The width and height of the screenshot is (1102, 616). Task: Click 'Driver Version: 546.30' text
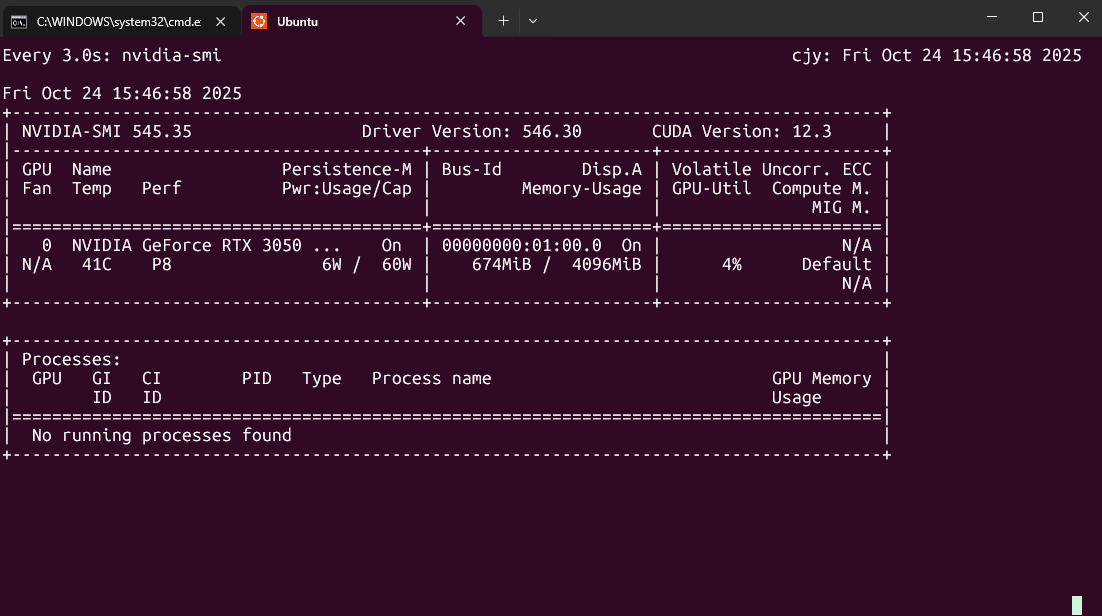click(472, 131)
